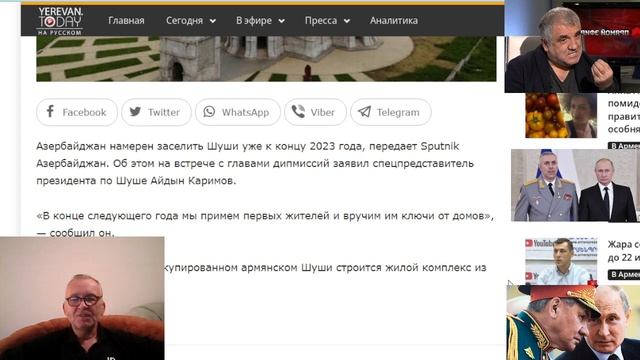Click the webcam overlay of man with glasses

click(x=82, y=298)
